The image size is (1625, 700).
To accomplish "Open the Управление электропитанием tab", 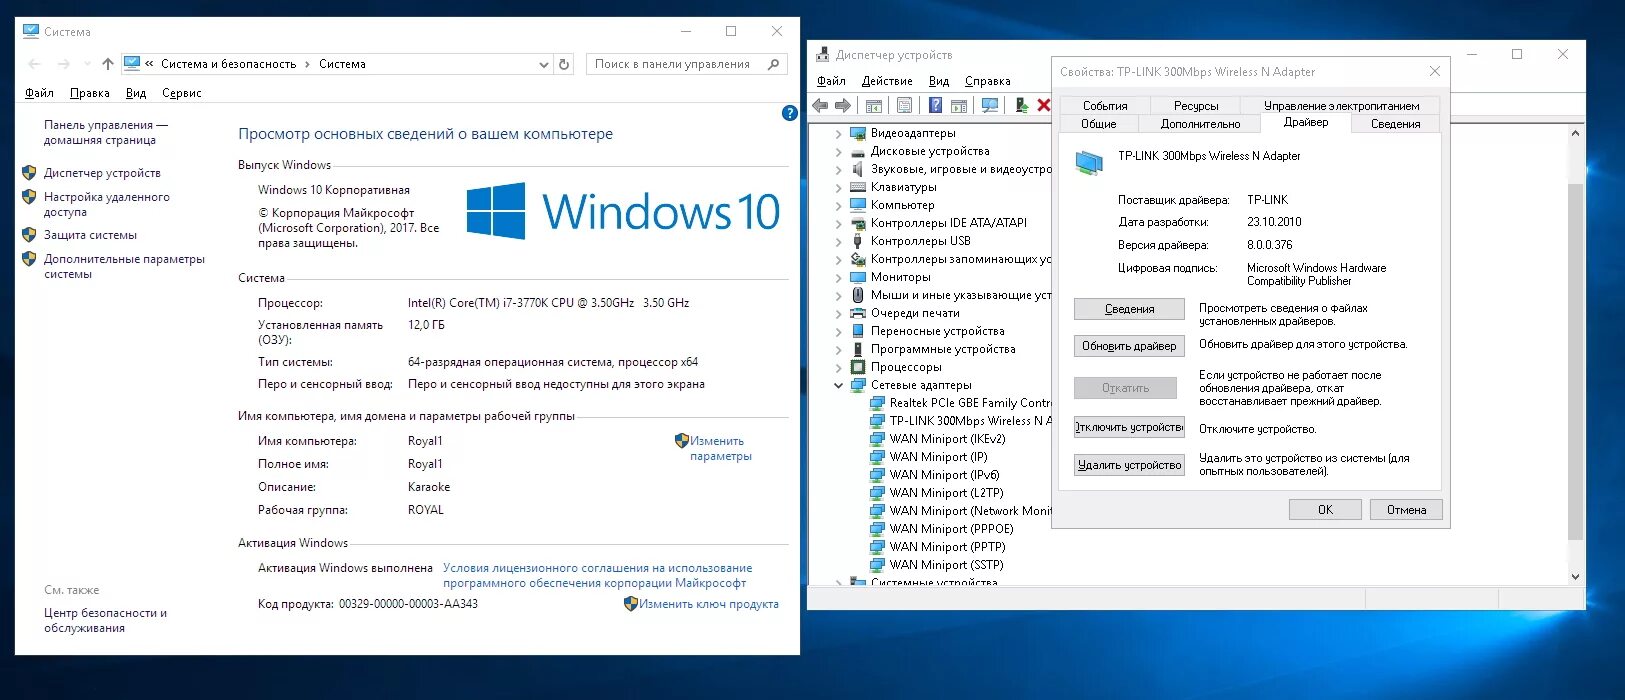I will point(1341,106).
